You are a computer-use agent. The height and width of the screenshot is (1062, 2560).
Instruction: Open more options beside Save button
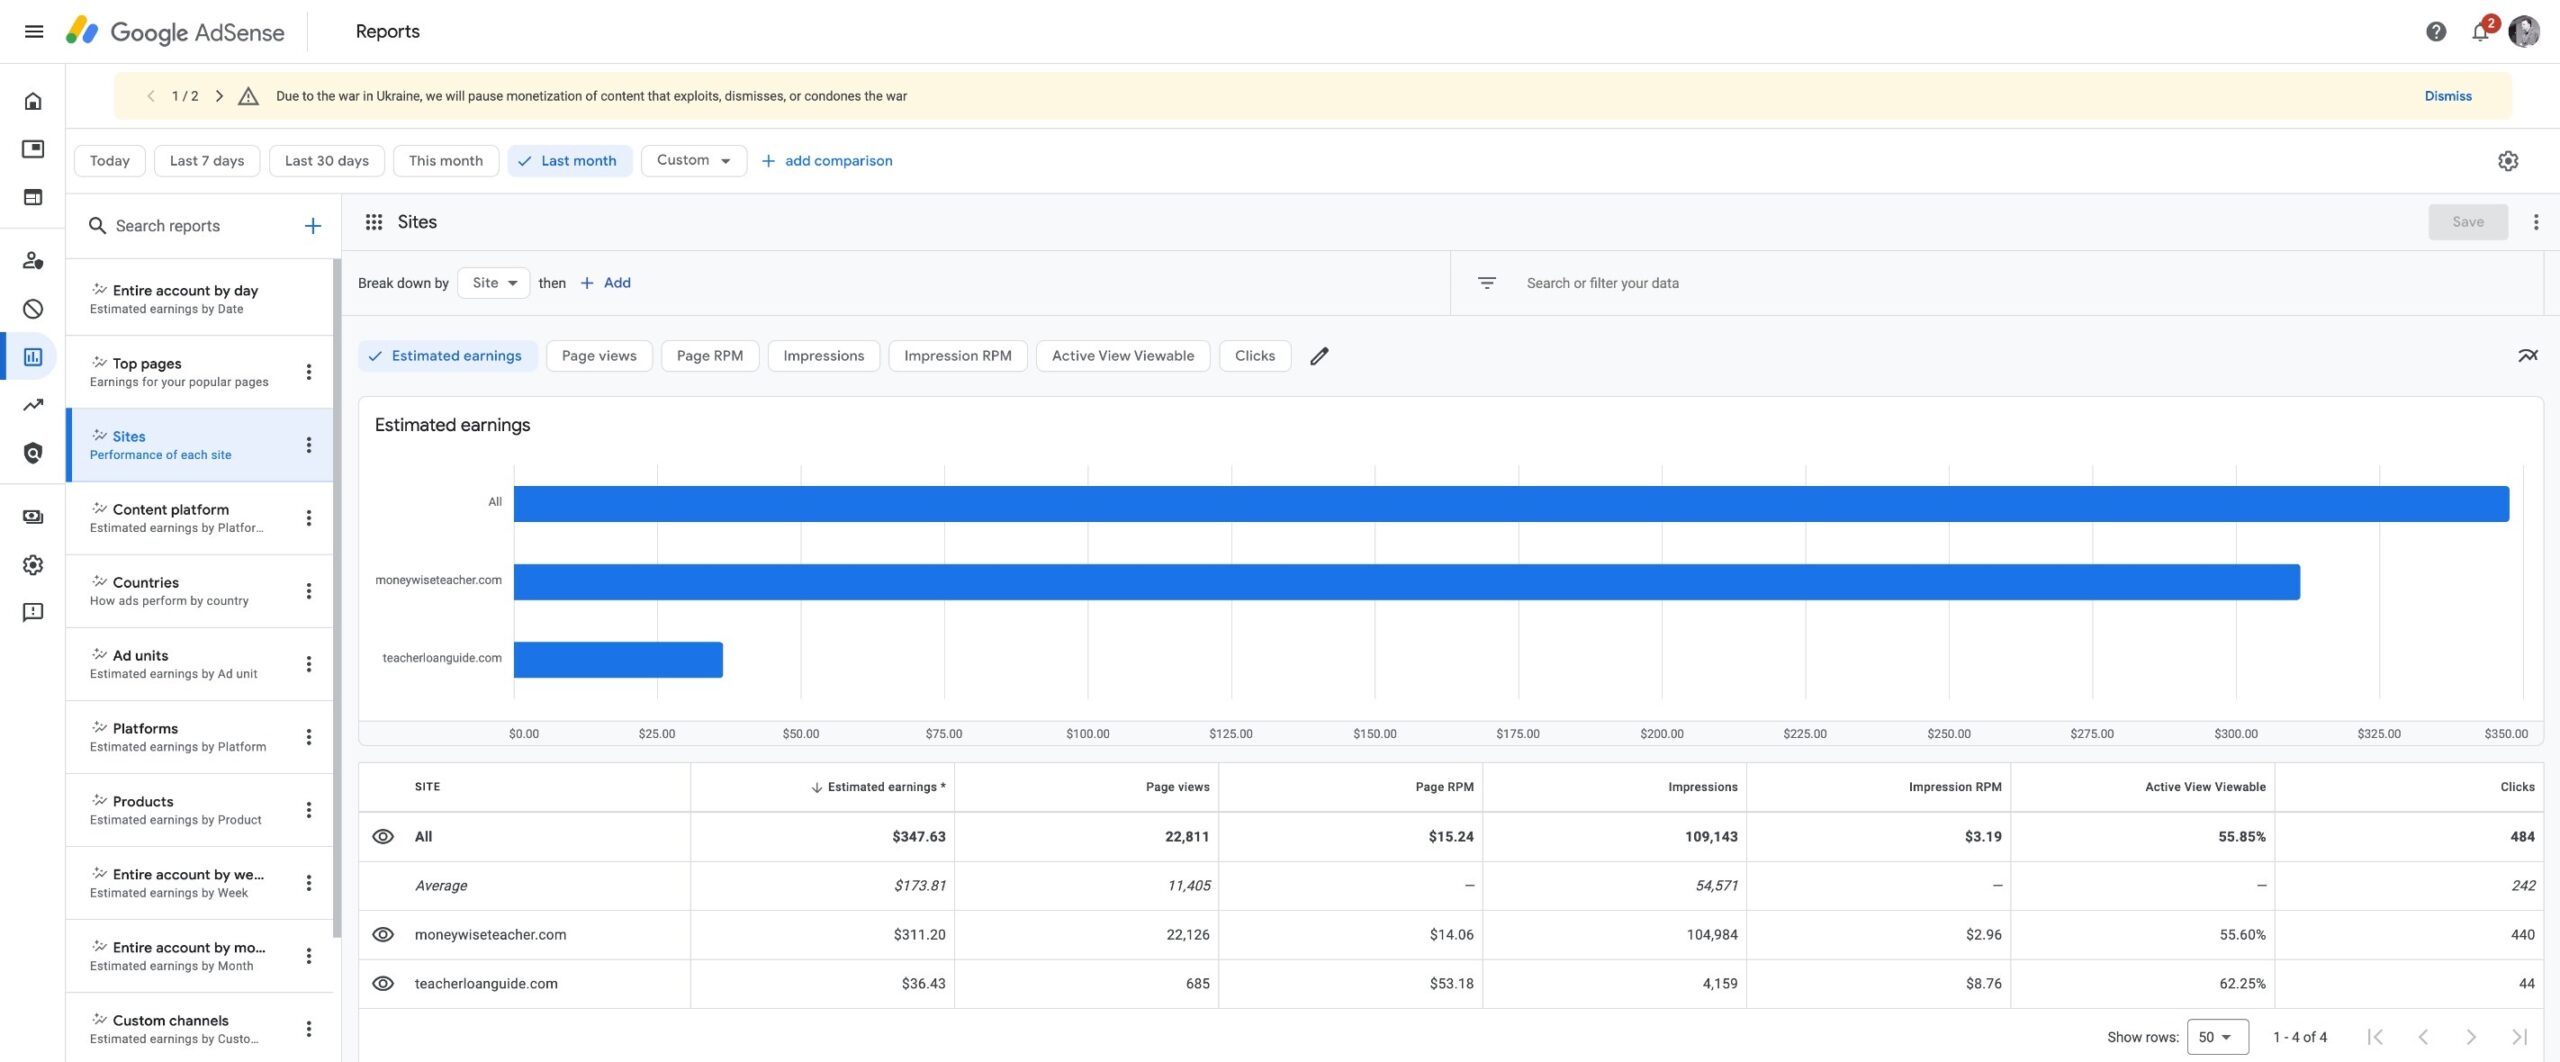tap(2536, 222)
